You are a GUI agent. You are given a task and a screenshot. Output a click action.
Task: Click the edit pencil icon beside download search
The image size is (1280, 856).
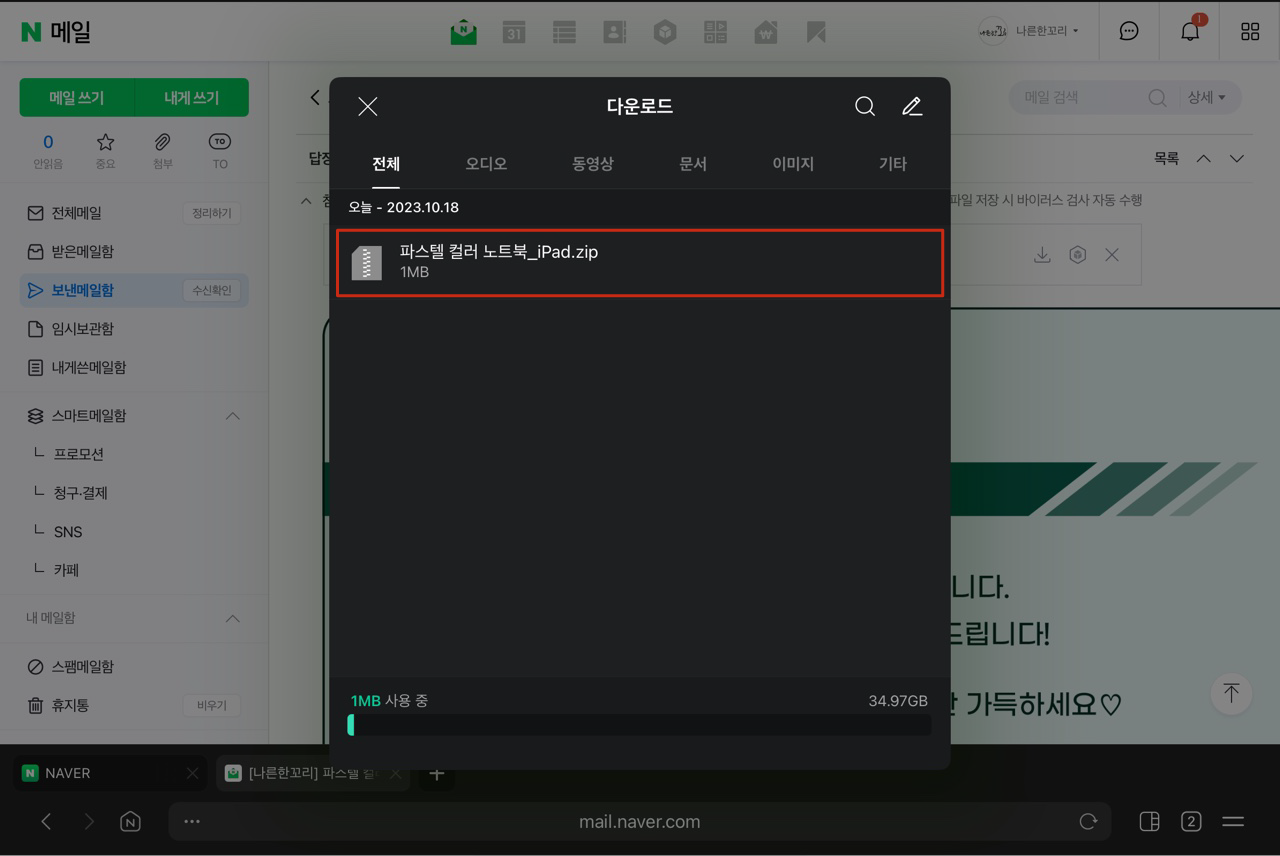912,106
